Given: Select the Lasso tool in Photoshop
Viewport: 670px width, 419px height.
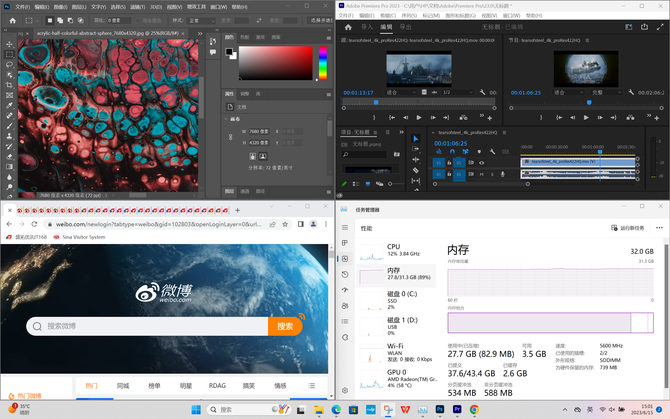Looking at the screenshot, I should (9, 64).
